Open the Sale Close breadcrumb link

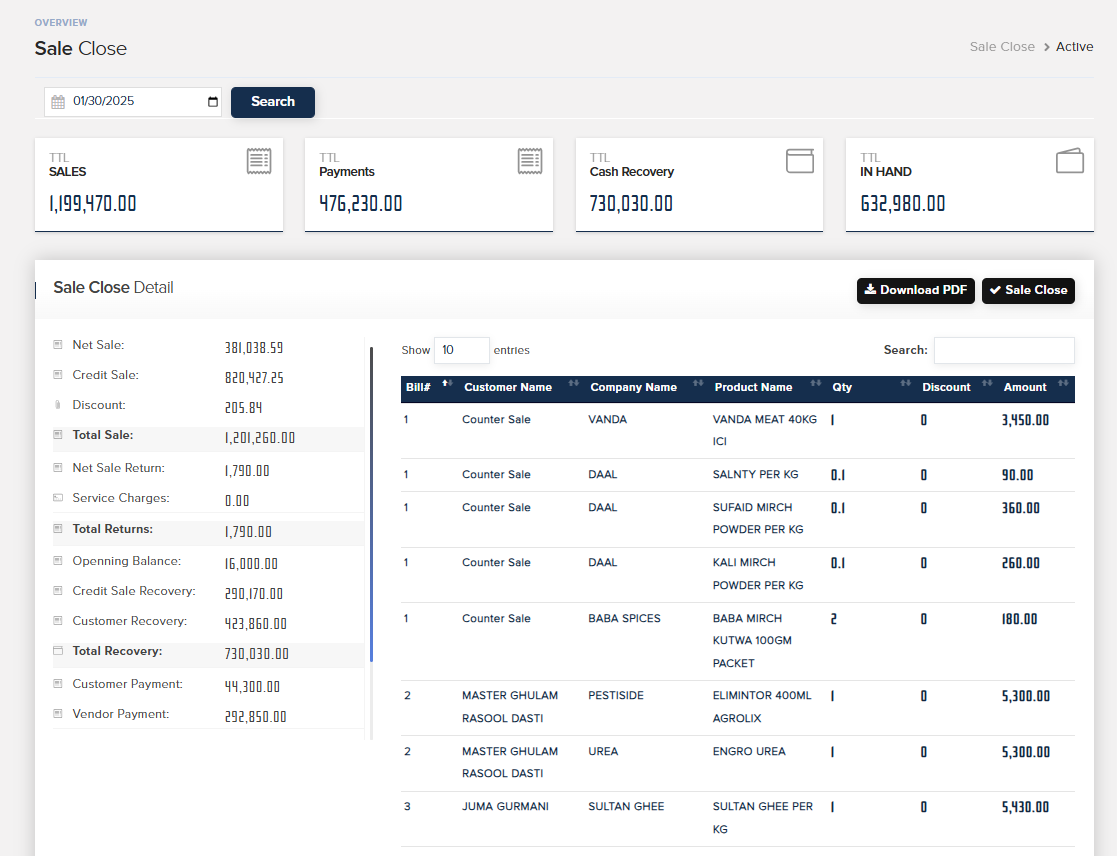coord(1002,46)
